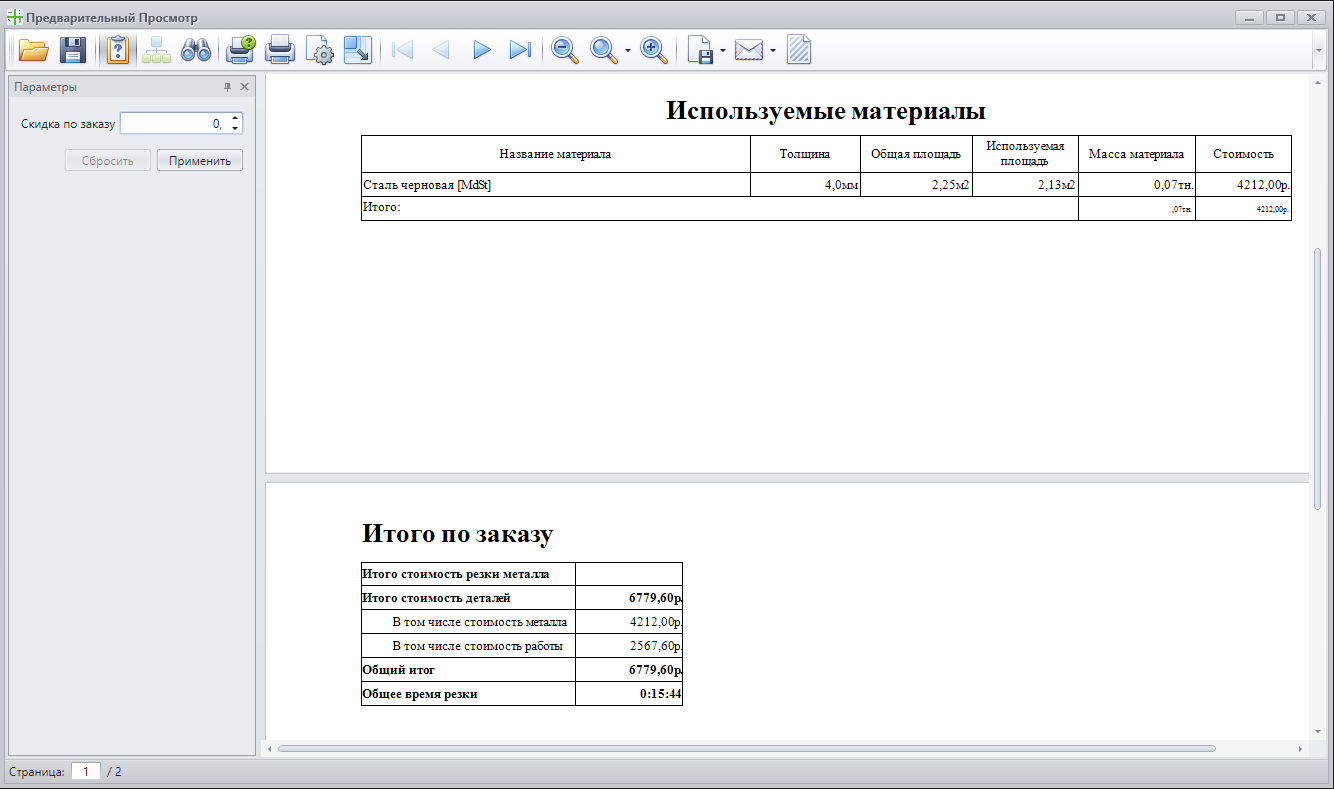Click the horizontal scrollbar thumb

pos(746,748)
